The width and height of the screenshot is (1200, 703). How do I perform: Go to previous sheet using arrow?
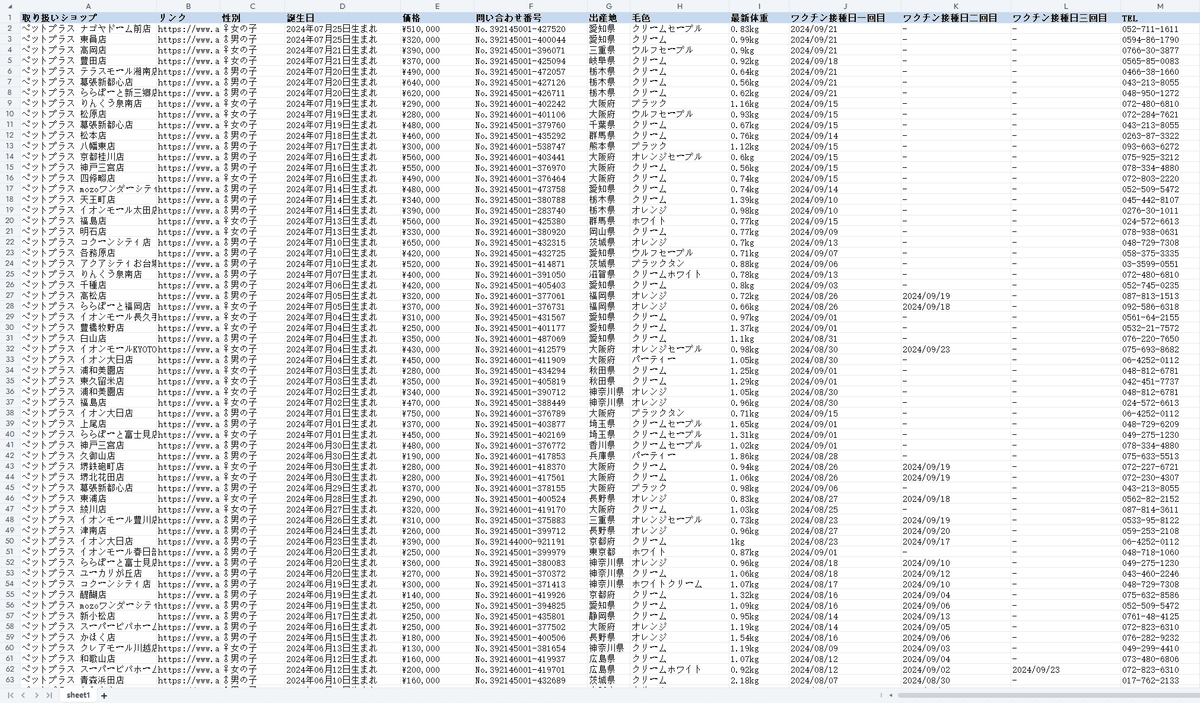coord(24,694)
